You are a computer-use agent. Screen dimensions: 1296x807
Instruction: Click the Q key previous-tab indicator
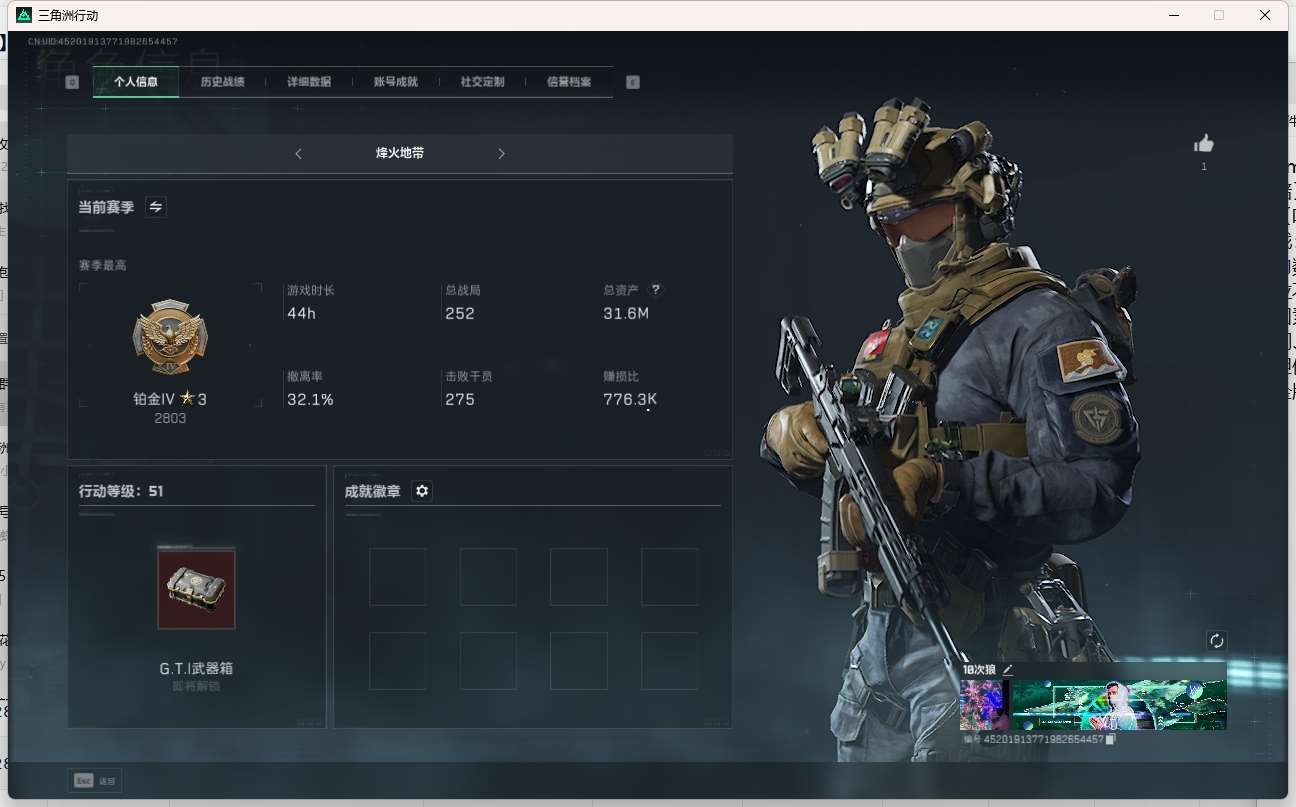[x=72, y=82]
